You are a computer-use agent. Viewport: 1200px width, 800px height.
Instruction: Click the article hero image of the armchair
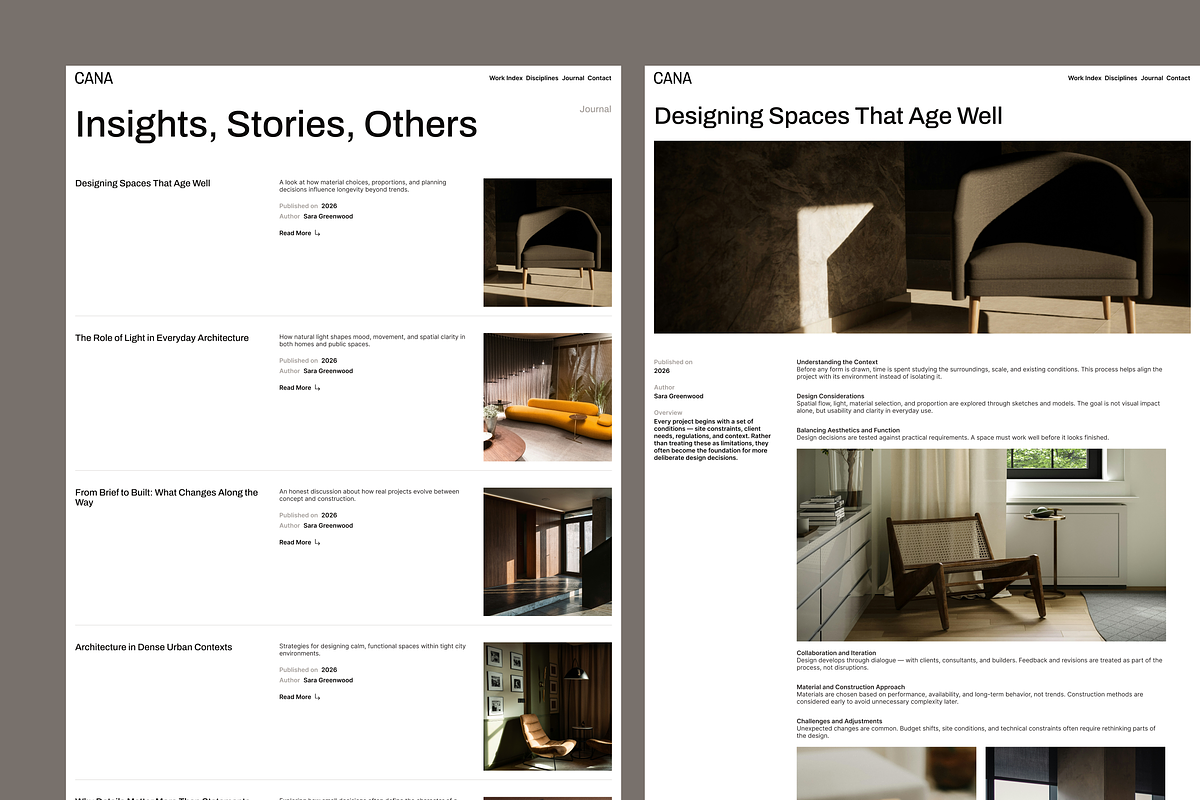(x=922, y=237)
